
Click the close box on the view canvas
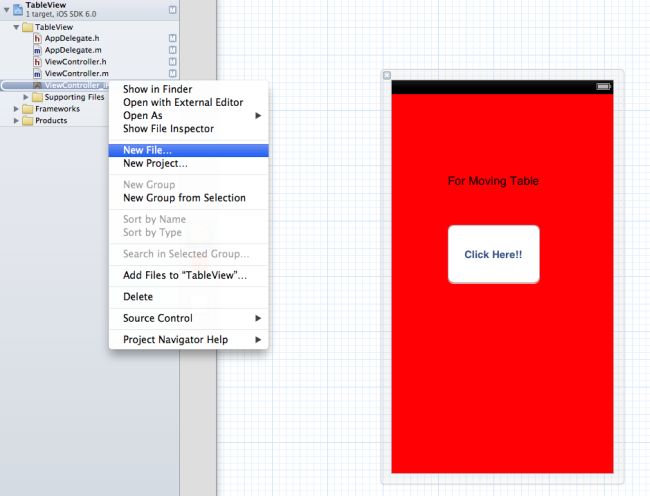coord(387,75)
